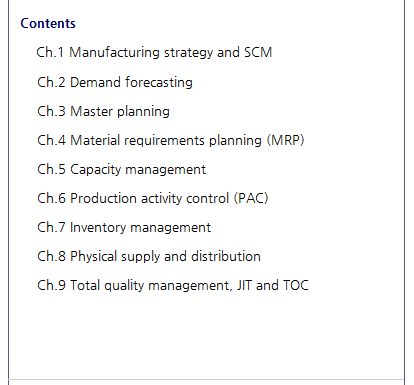Click the (PAC) abbreviation text
This screenshot has height=385, width=414.
tap(251, 198)
